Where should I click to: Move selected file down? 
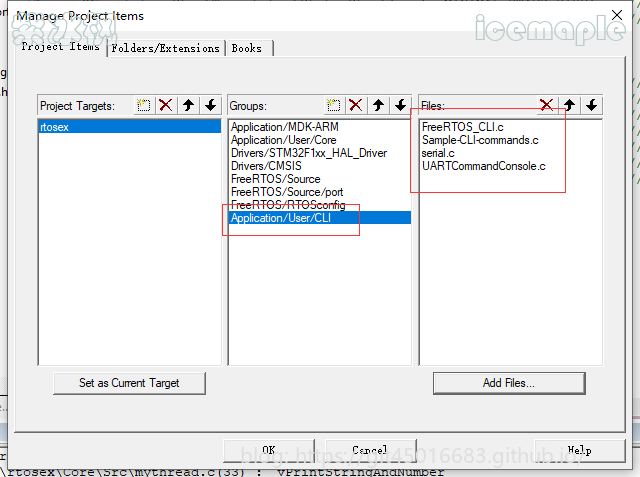(591, 106)
